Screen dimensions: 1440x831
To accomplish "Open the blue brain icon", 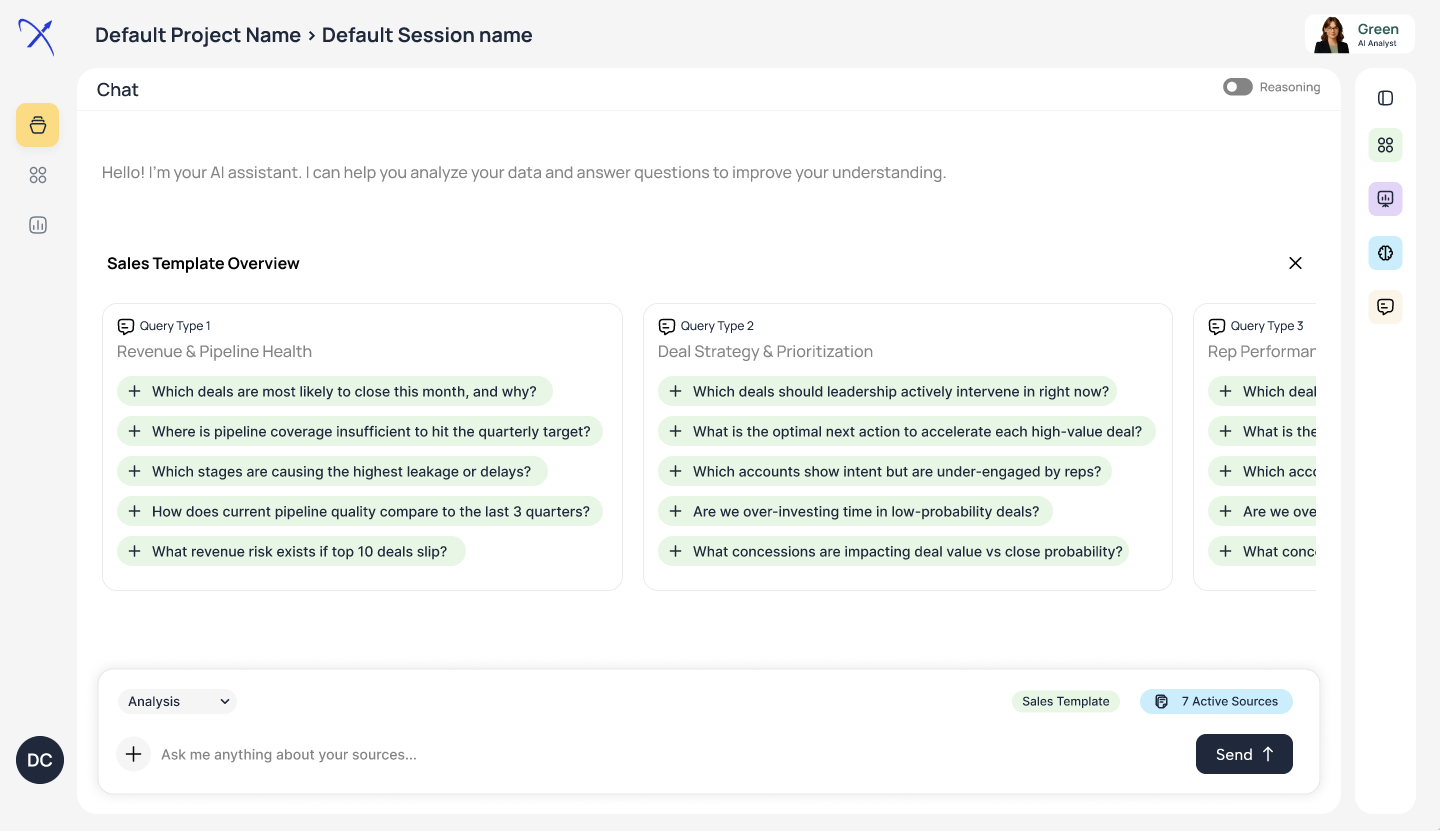I will click(1385, 253).
